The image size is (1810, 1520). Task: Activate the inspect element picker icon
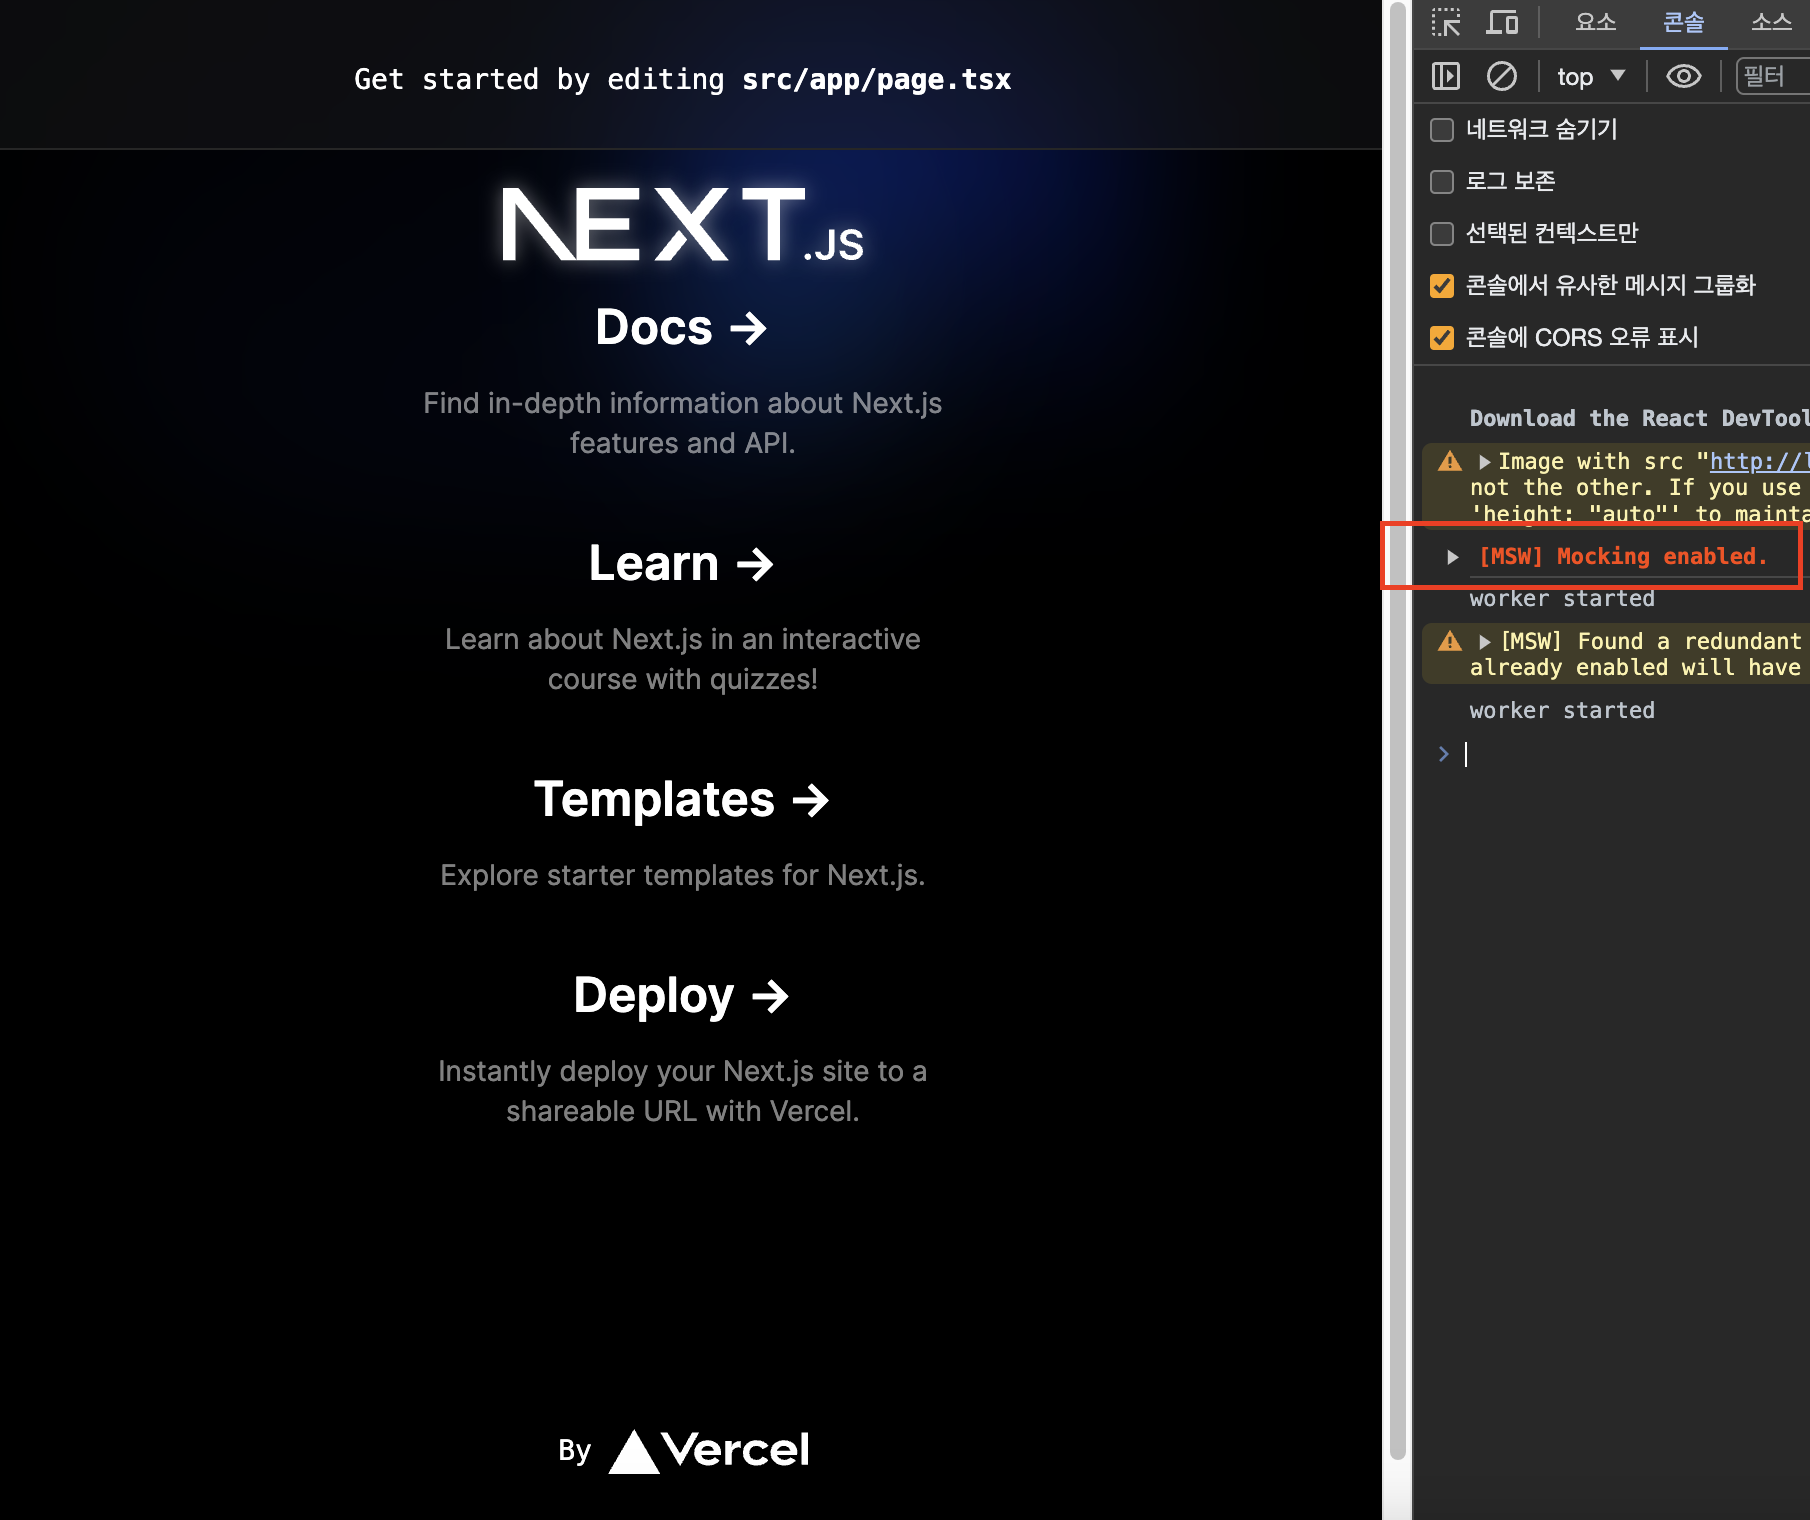[x=1446, y=22]
